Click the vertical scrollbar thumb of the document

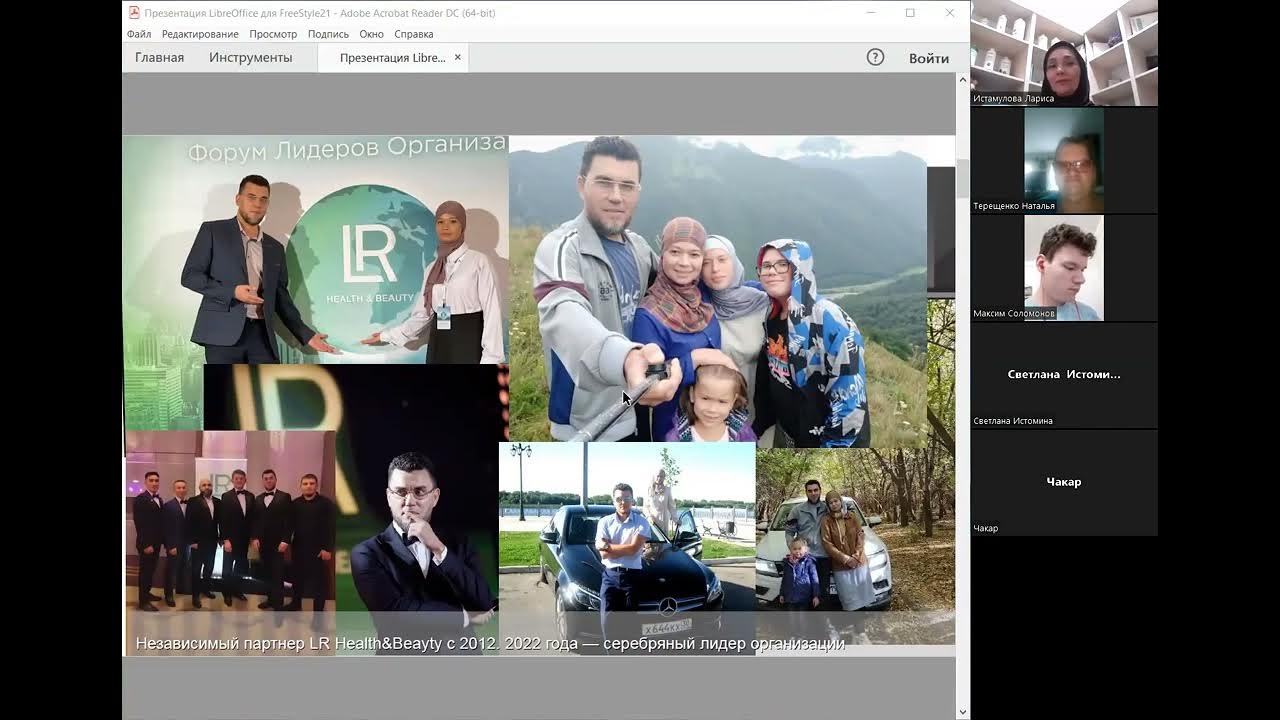(963, 178)
